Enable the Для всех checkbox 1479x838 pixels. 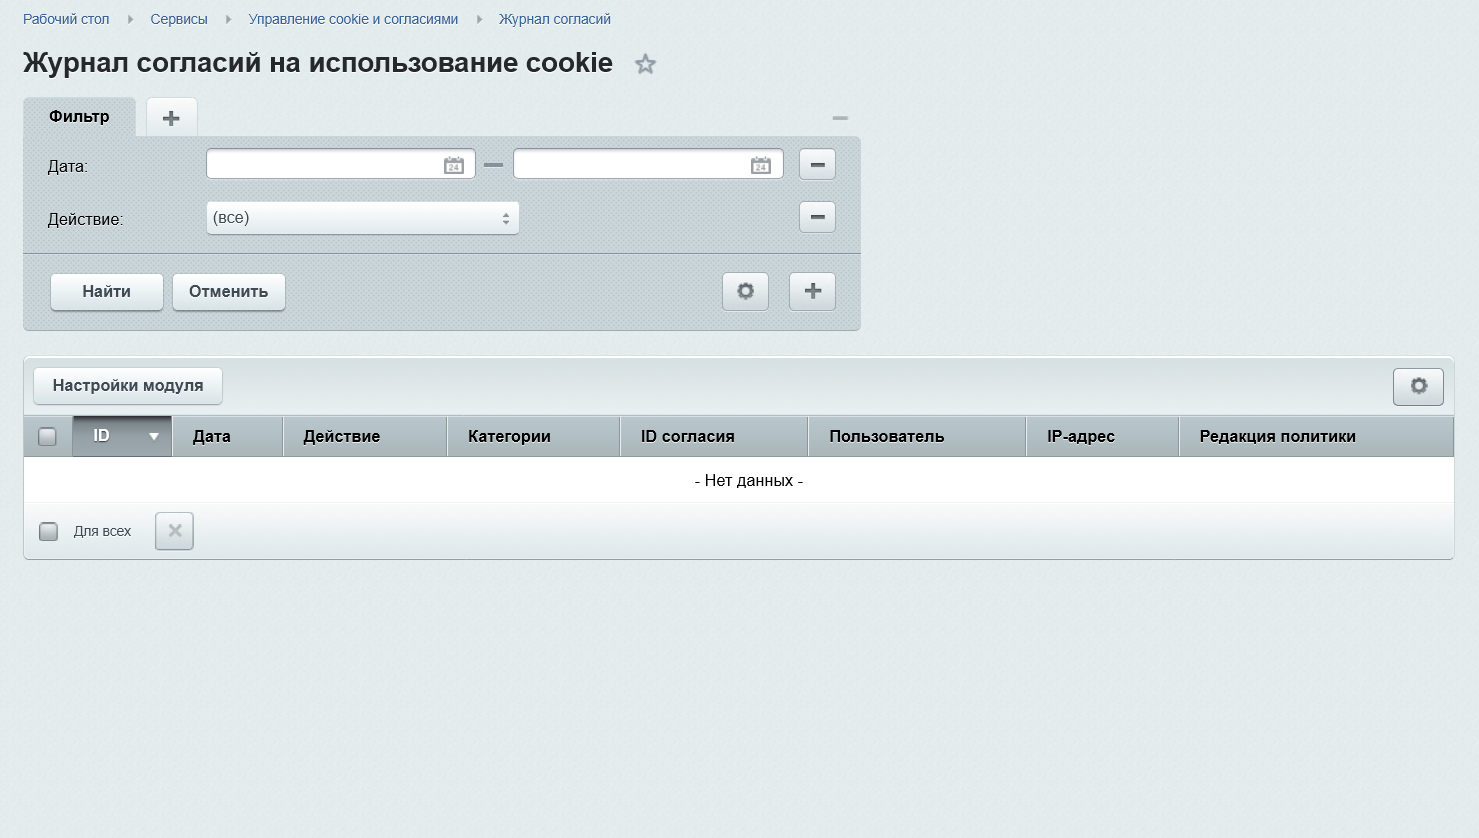click(x=48, y=531)
